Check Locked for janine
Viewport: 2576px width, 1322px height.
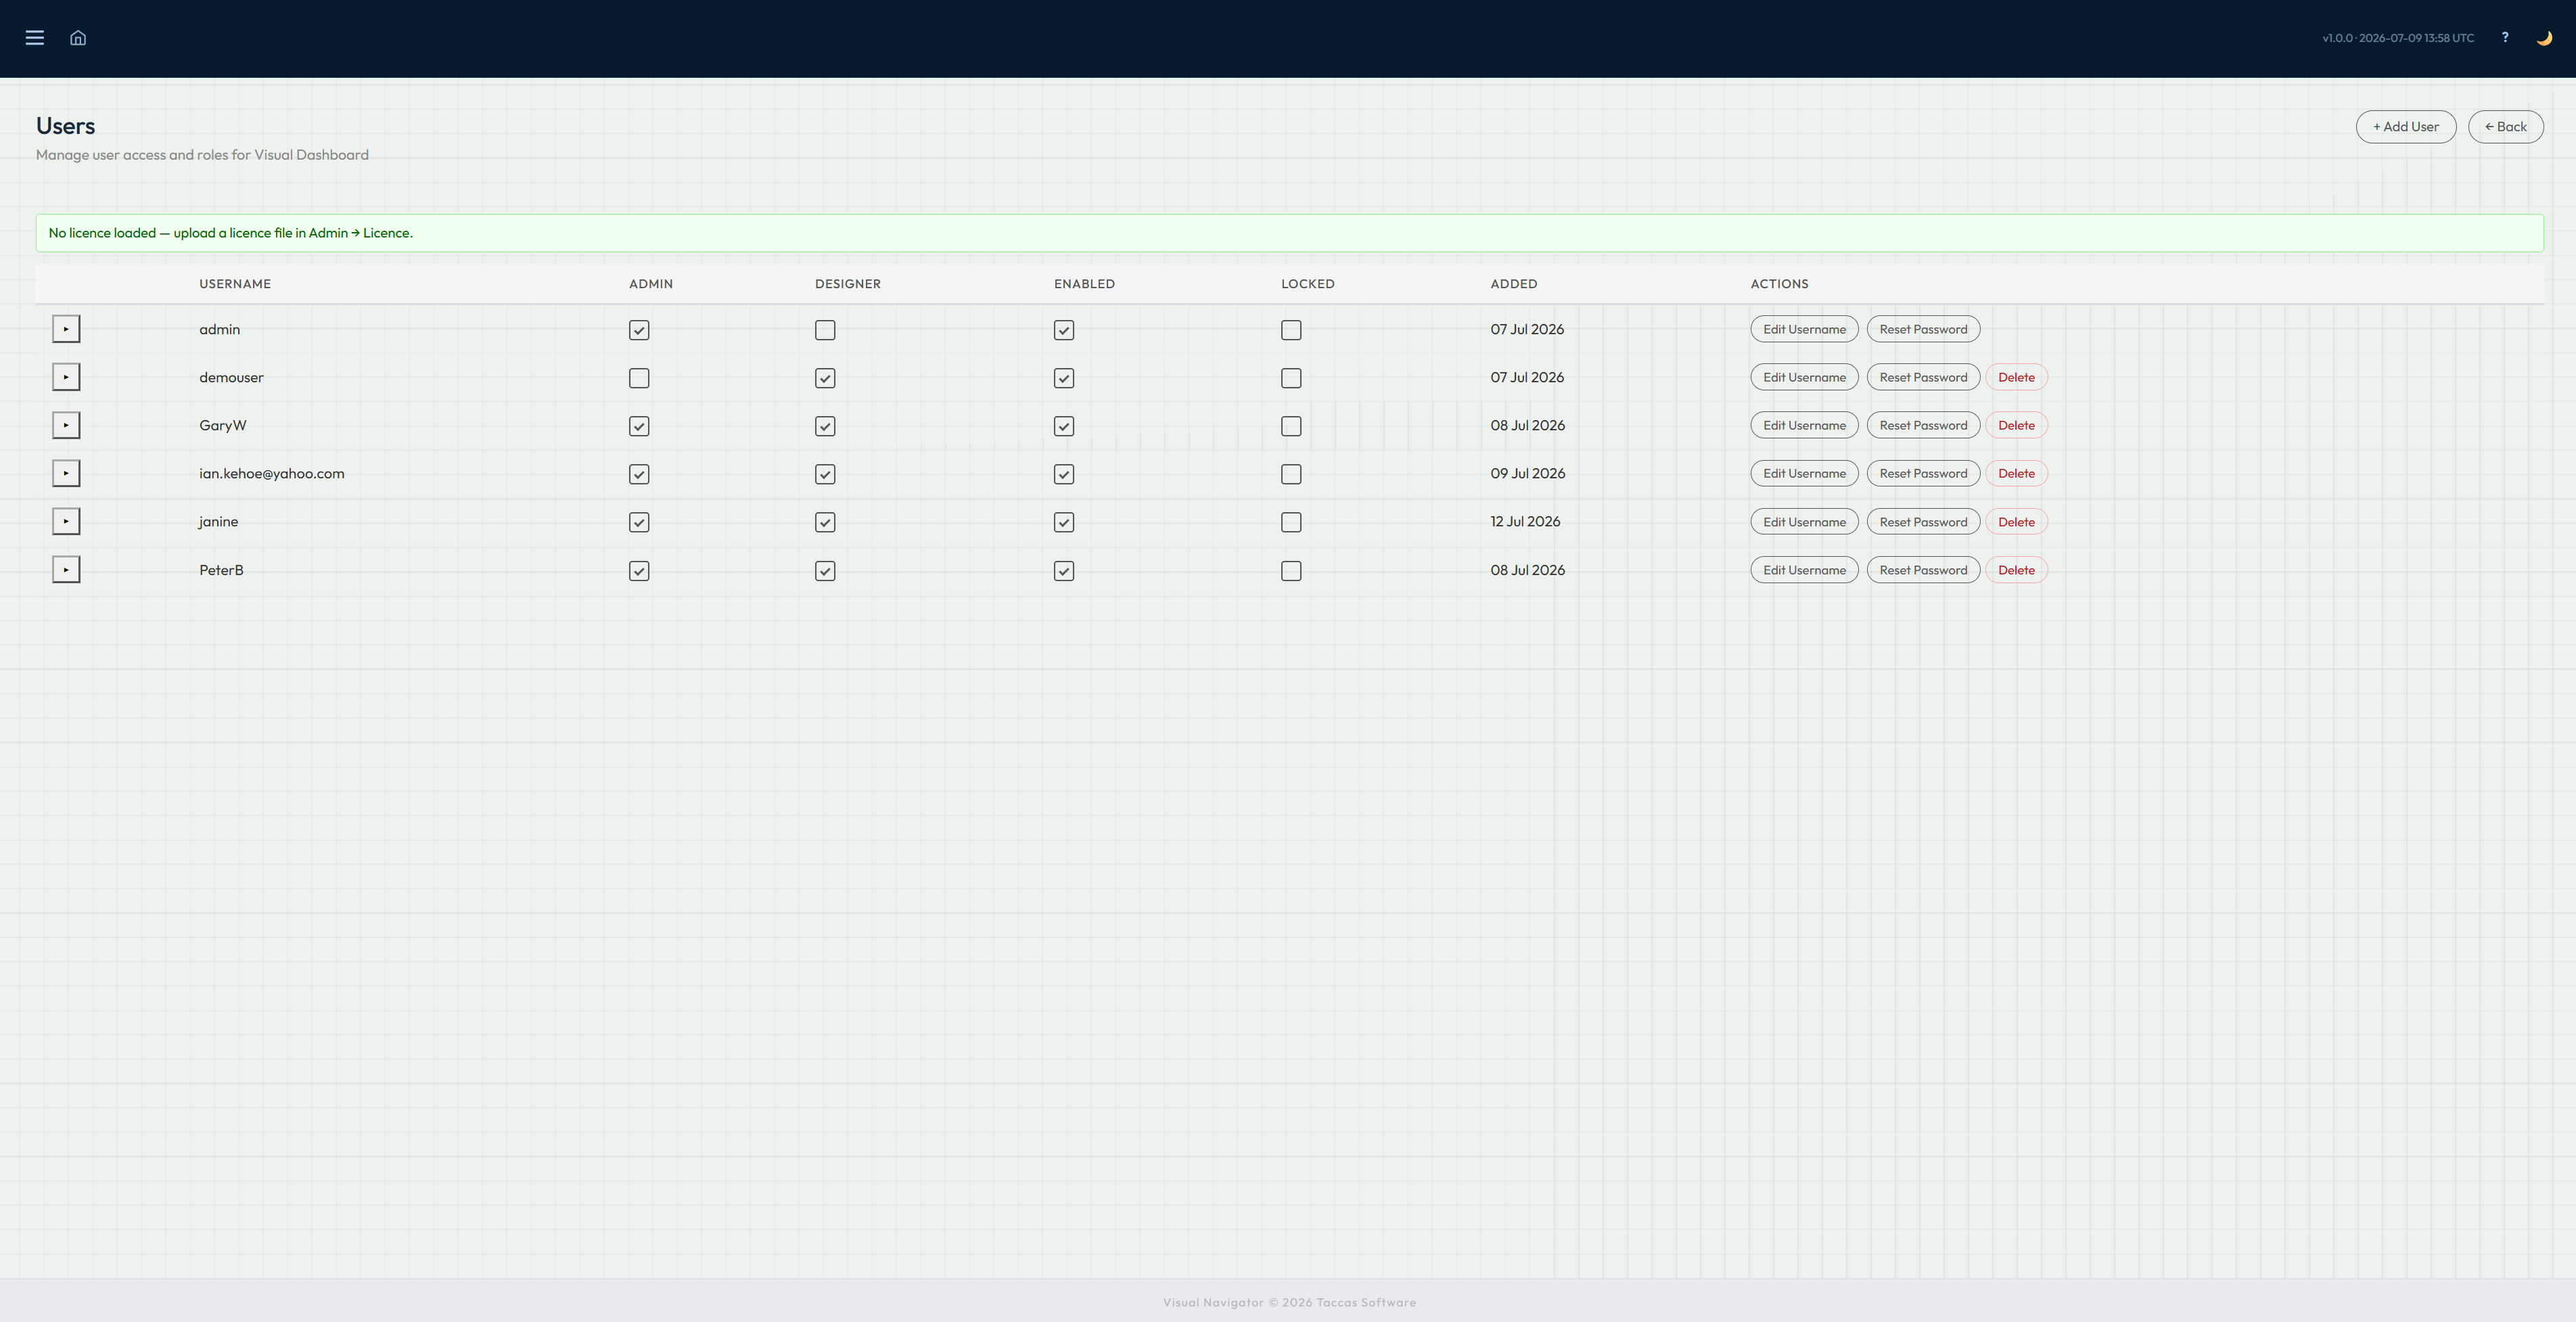tap(1291, 522)
